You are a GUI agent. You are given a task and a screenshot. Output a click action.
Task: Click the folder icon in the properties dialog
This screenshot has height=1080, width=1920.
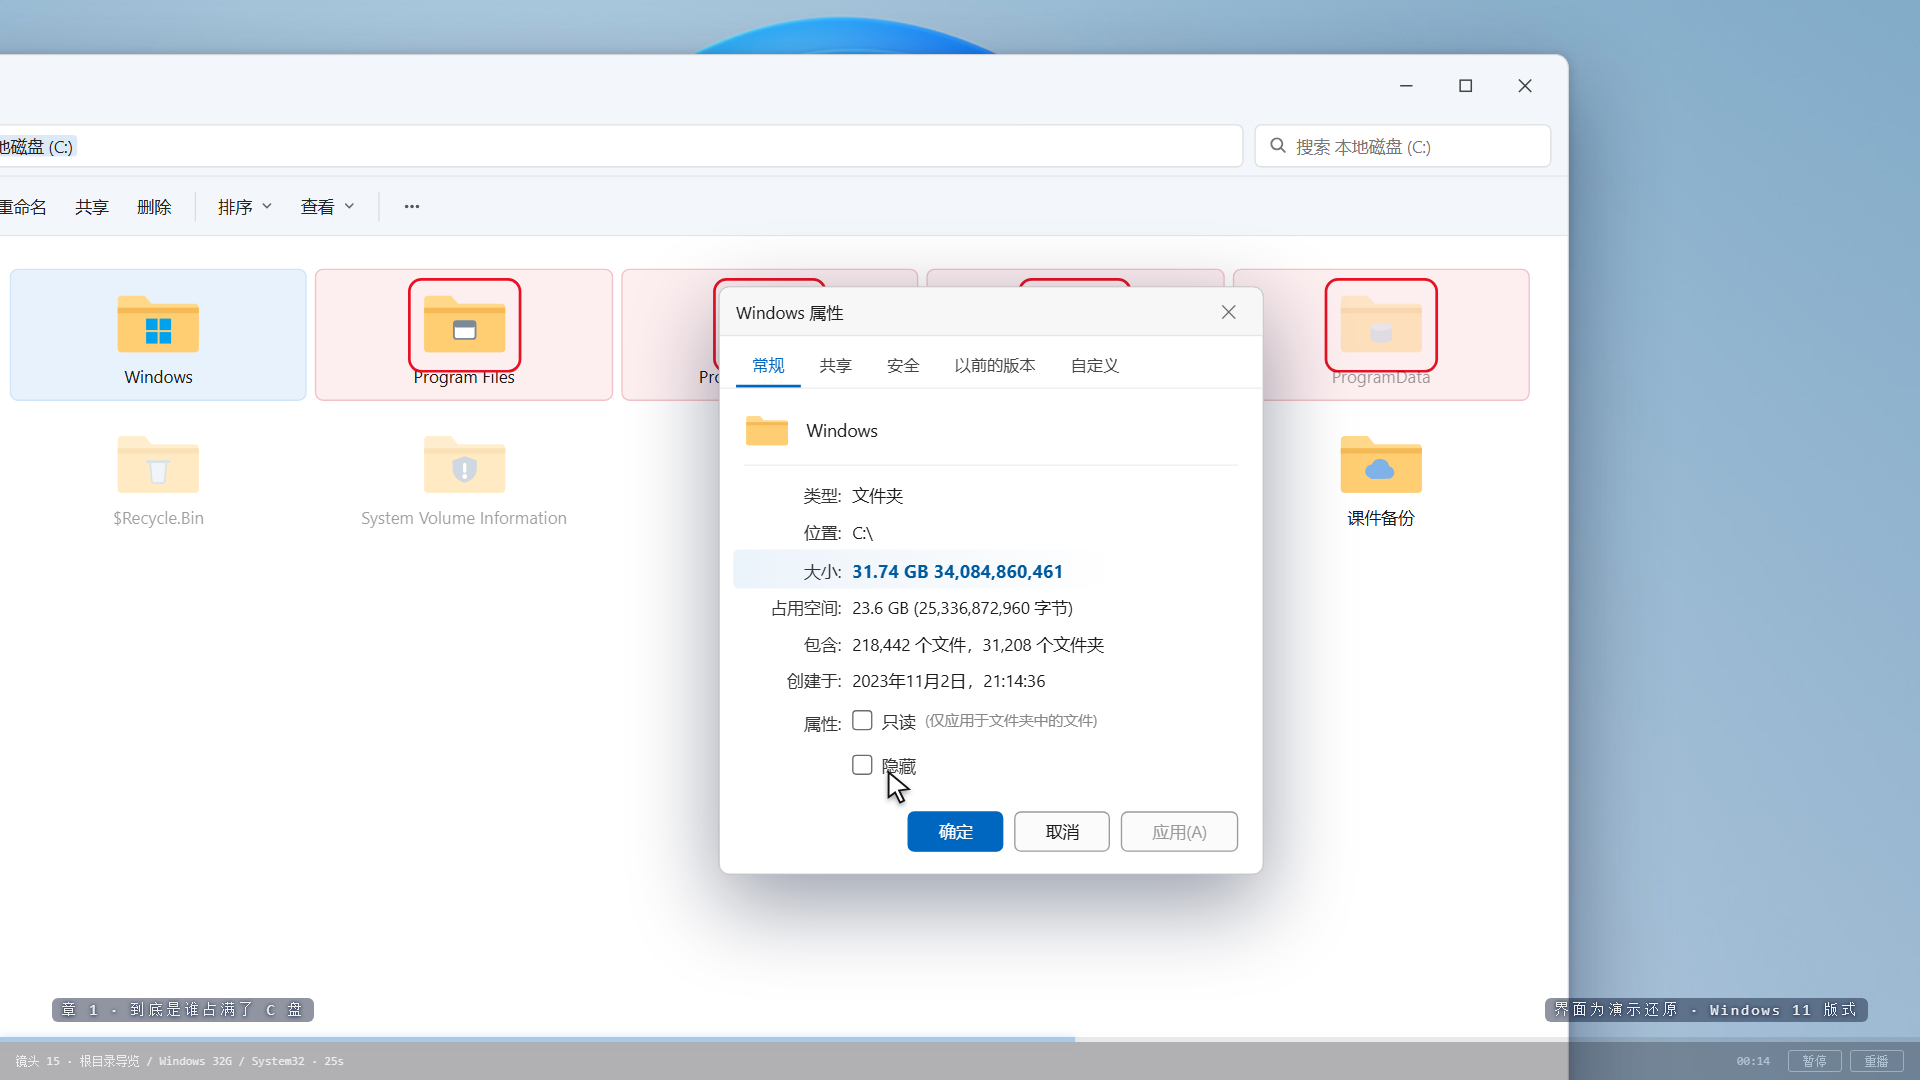767,430
